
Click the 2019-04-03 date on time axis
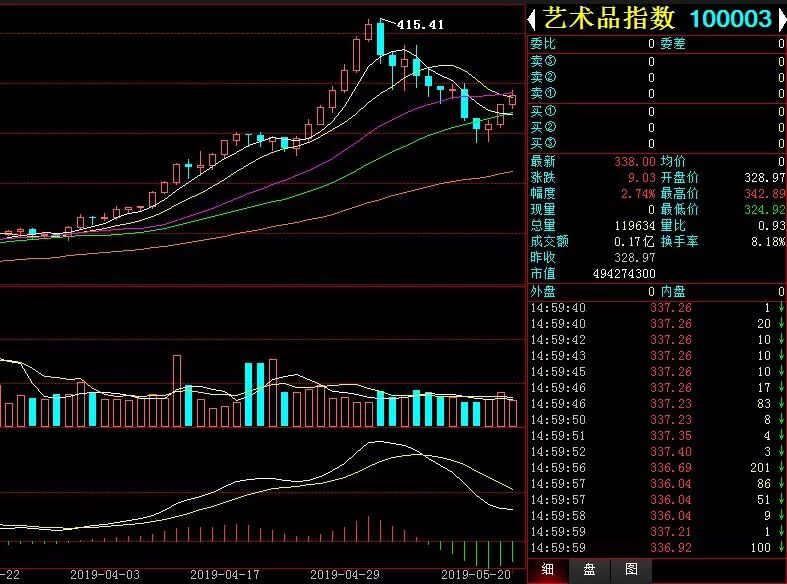click(105, 574)
